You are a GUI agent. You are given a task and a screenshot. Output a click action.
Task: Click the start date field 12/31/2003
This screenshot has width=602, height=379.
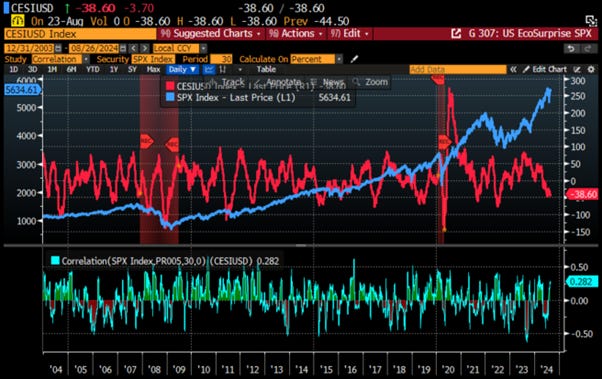(29, 48)
